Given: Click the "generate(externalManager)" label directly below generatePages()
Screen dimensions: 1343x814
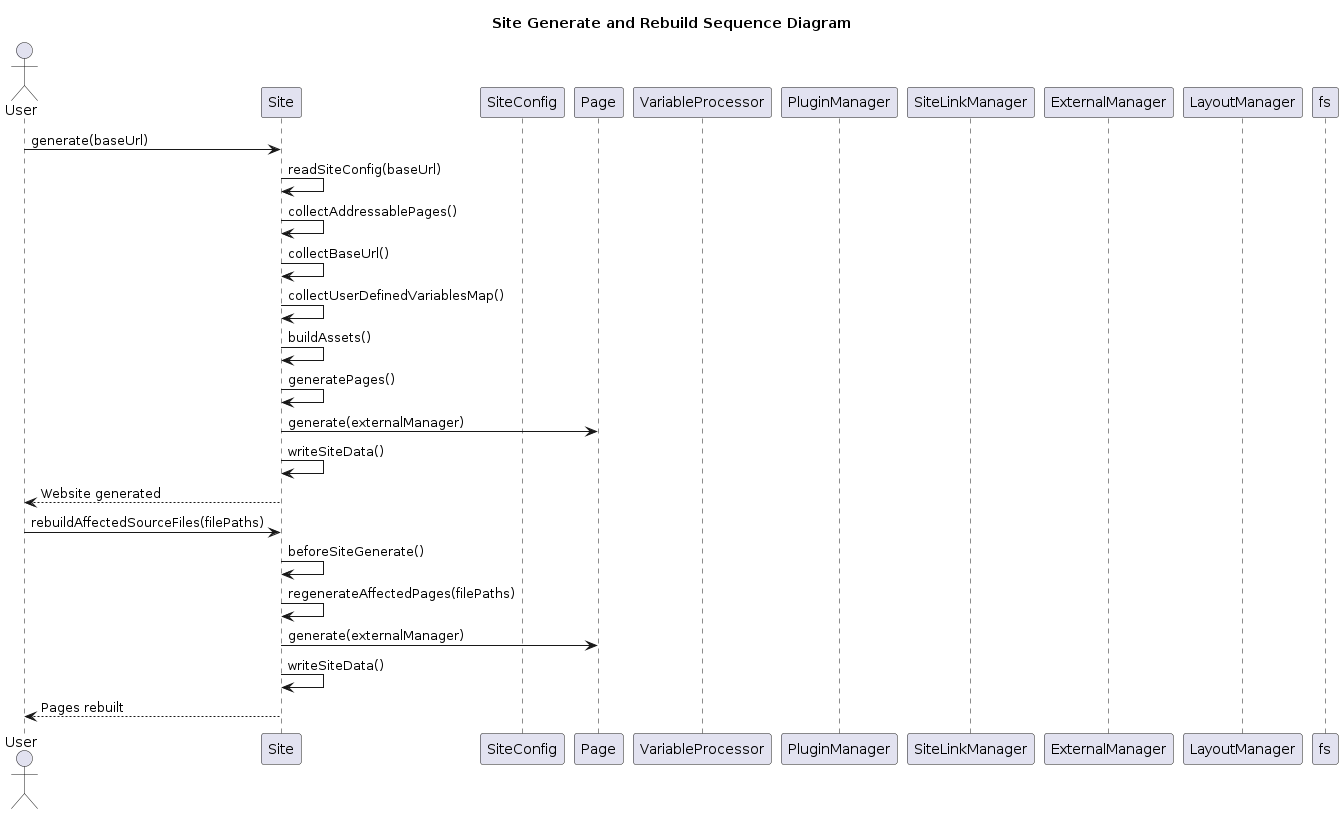Looking at the screenshot, I should [376, 422].
